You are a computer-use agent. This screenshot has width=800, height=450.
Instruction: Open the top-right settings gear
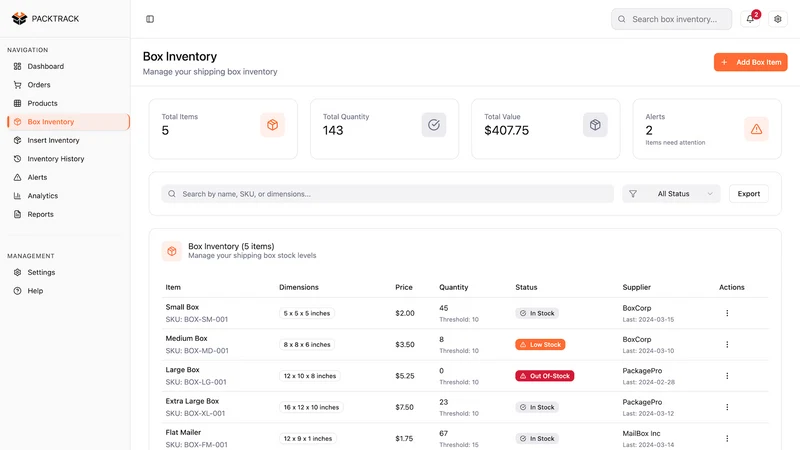point(778,19)
